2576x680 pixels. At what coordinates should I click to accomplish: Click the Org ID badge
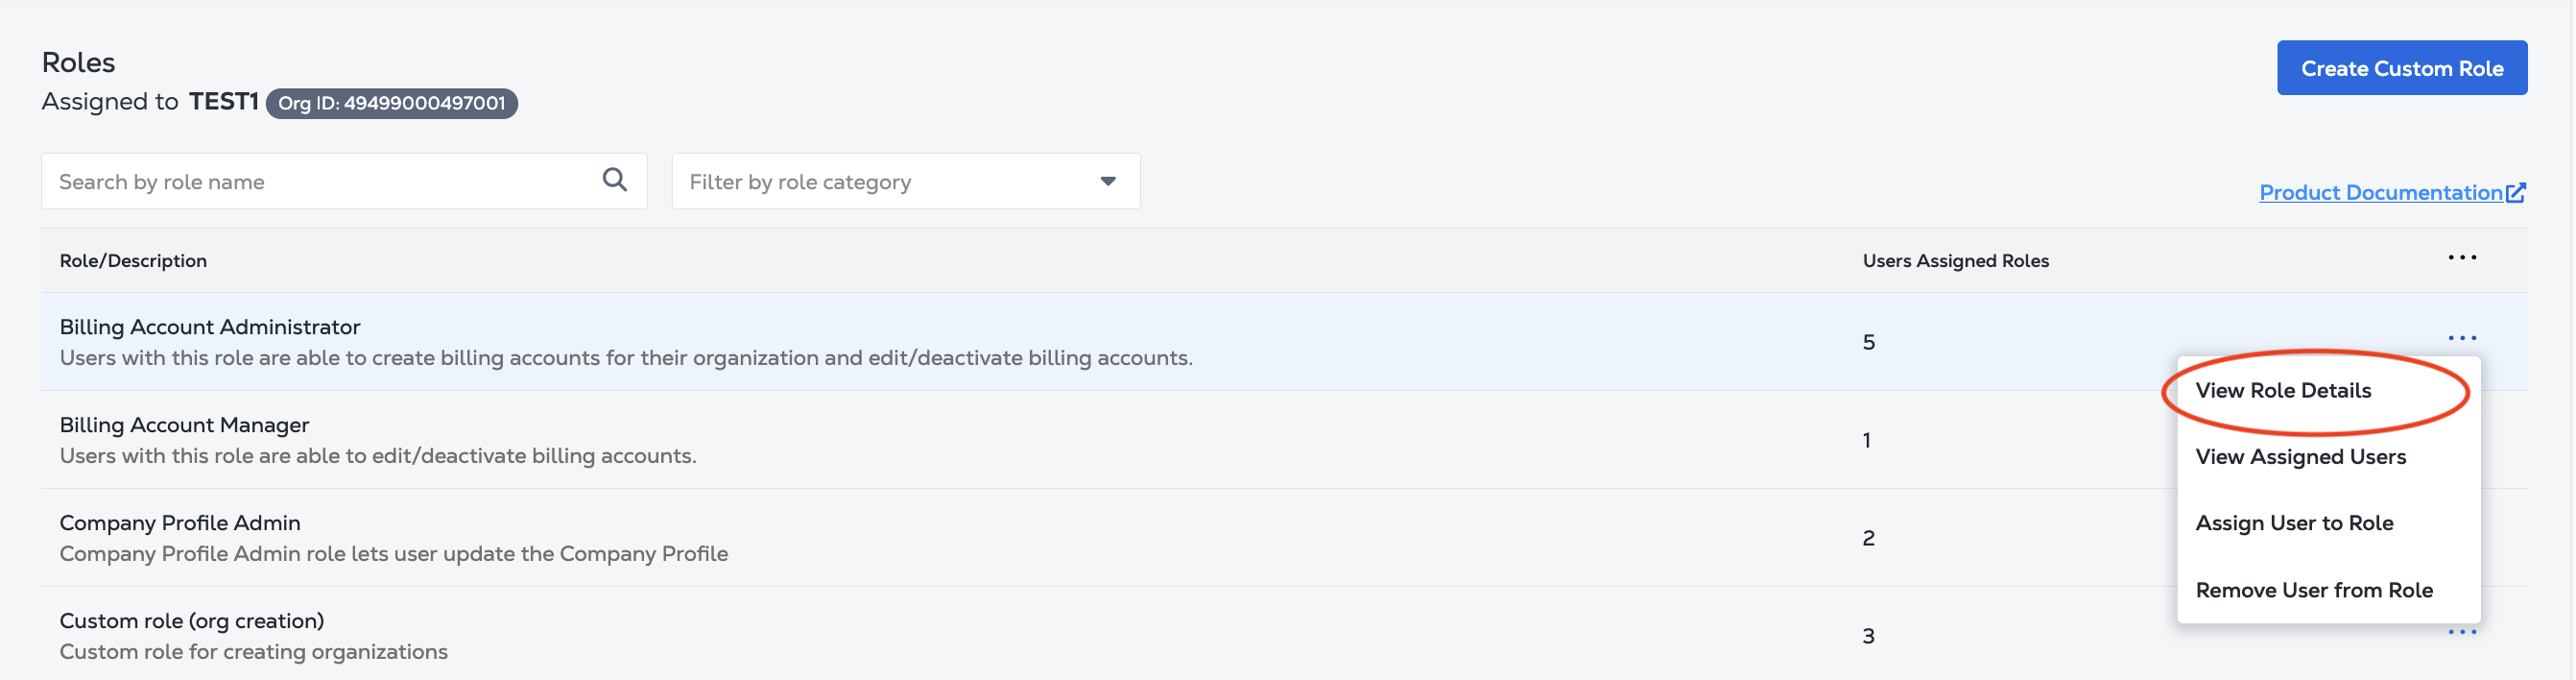392,103
